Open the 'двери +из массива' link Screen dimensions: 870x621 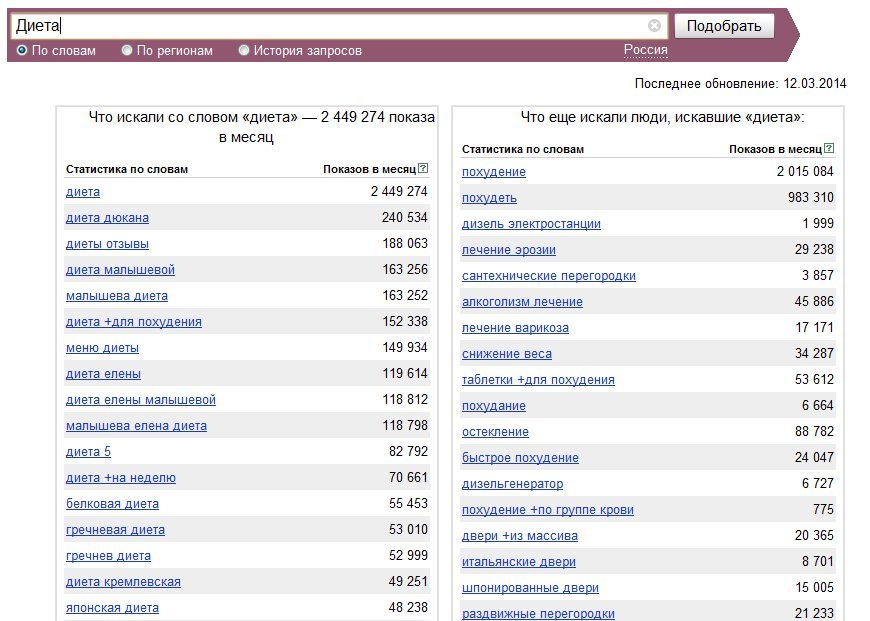click(x=519, y=537)
